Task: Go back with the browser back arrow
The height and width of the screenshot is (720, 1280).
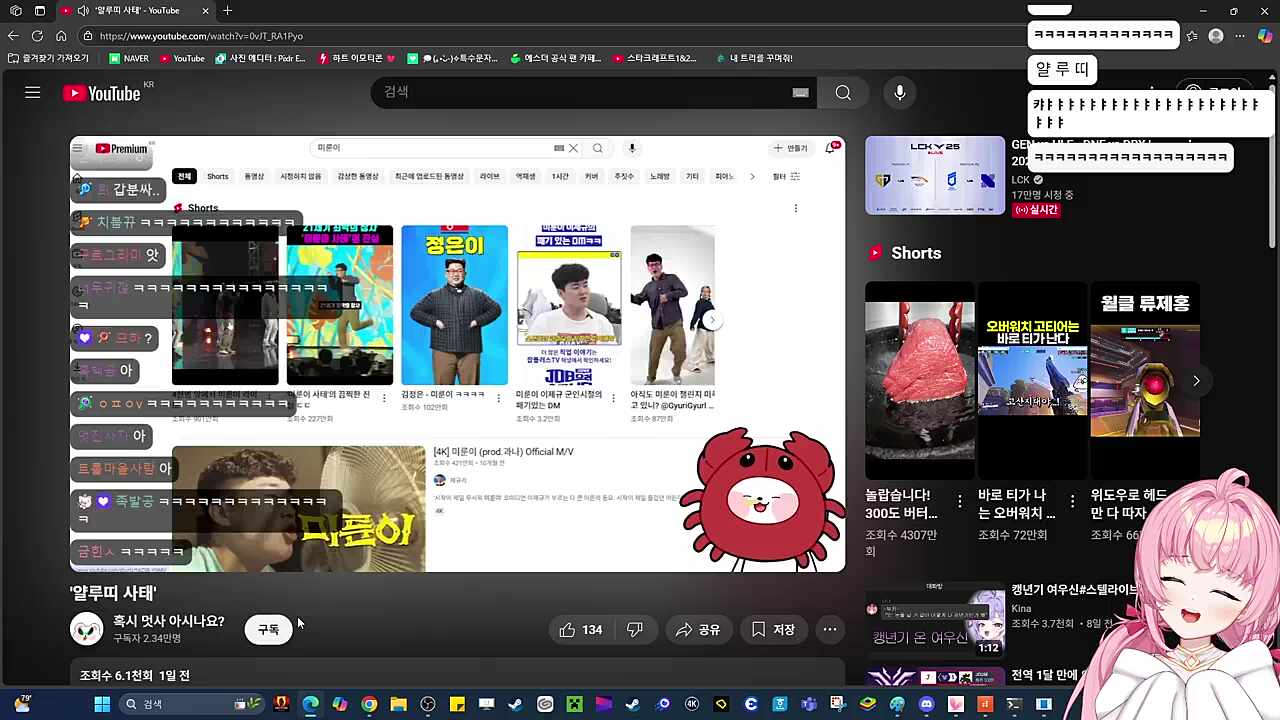Action: [x=13, y=36]
